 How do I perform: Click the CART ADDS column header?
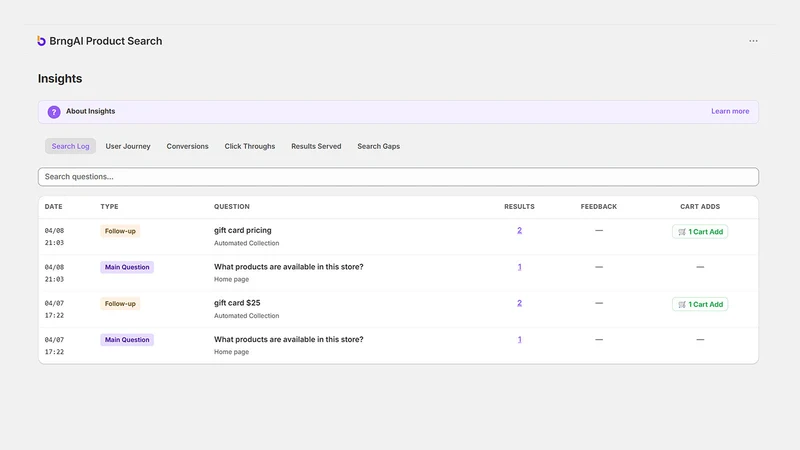(700, 207)
